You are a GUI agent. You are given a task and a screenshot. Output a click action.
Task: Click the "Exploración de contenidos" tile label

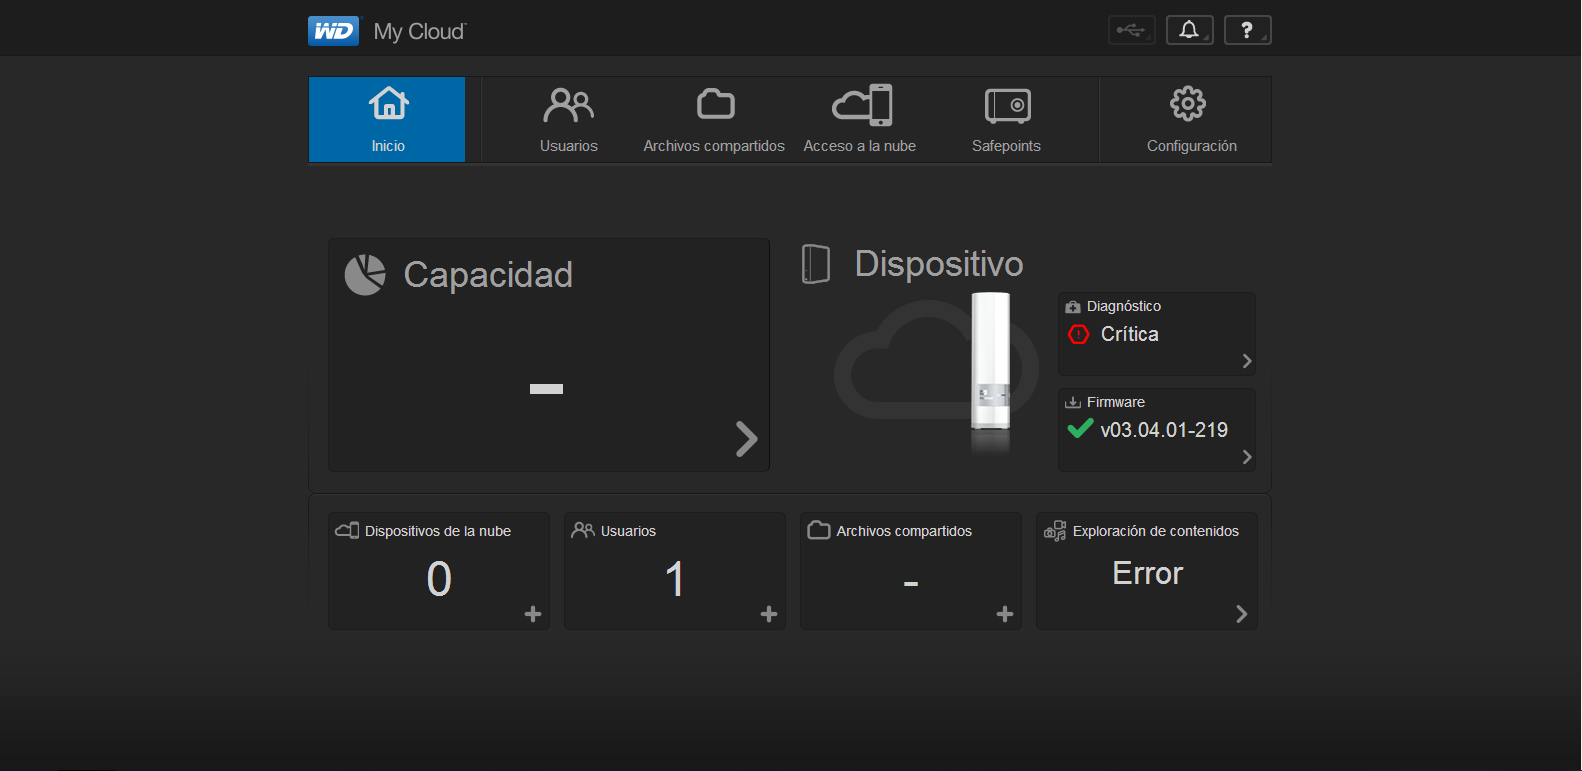1156,531
